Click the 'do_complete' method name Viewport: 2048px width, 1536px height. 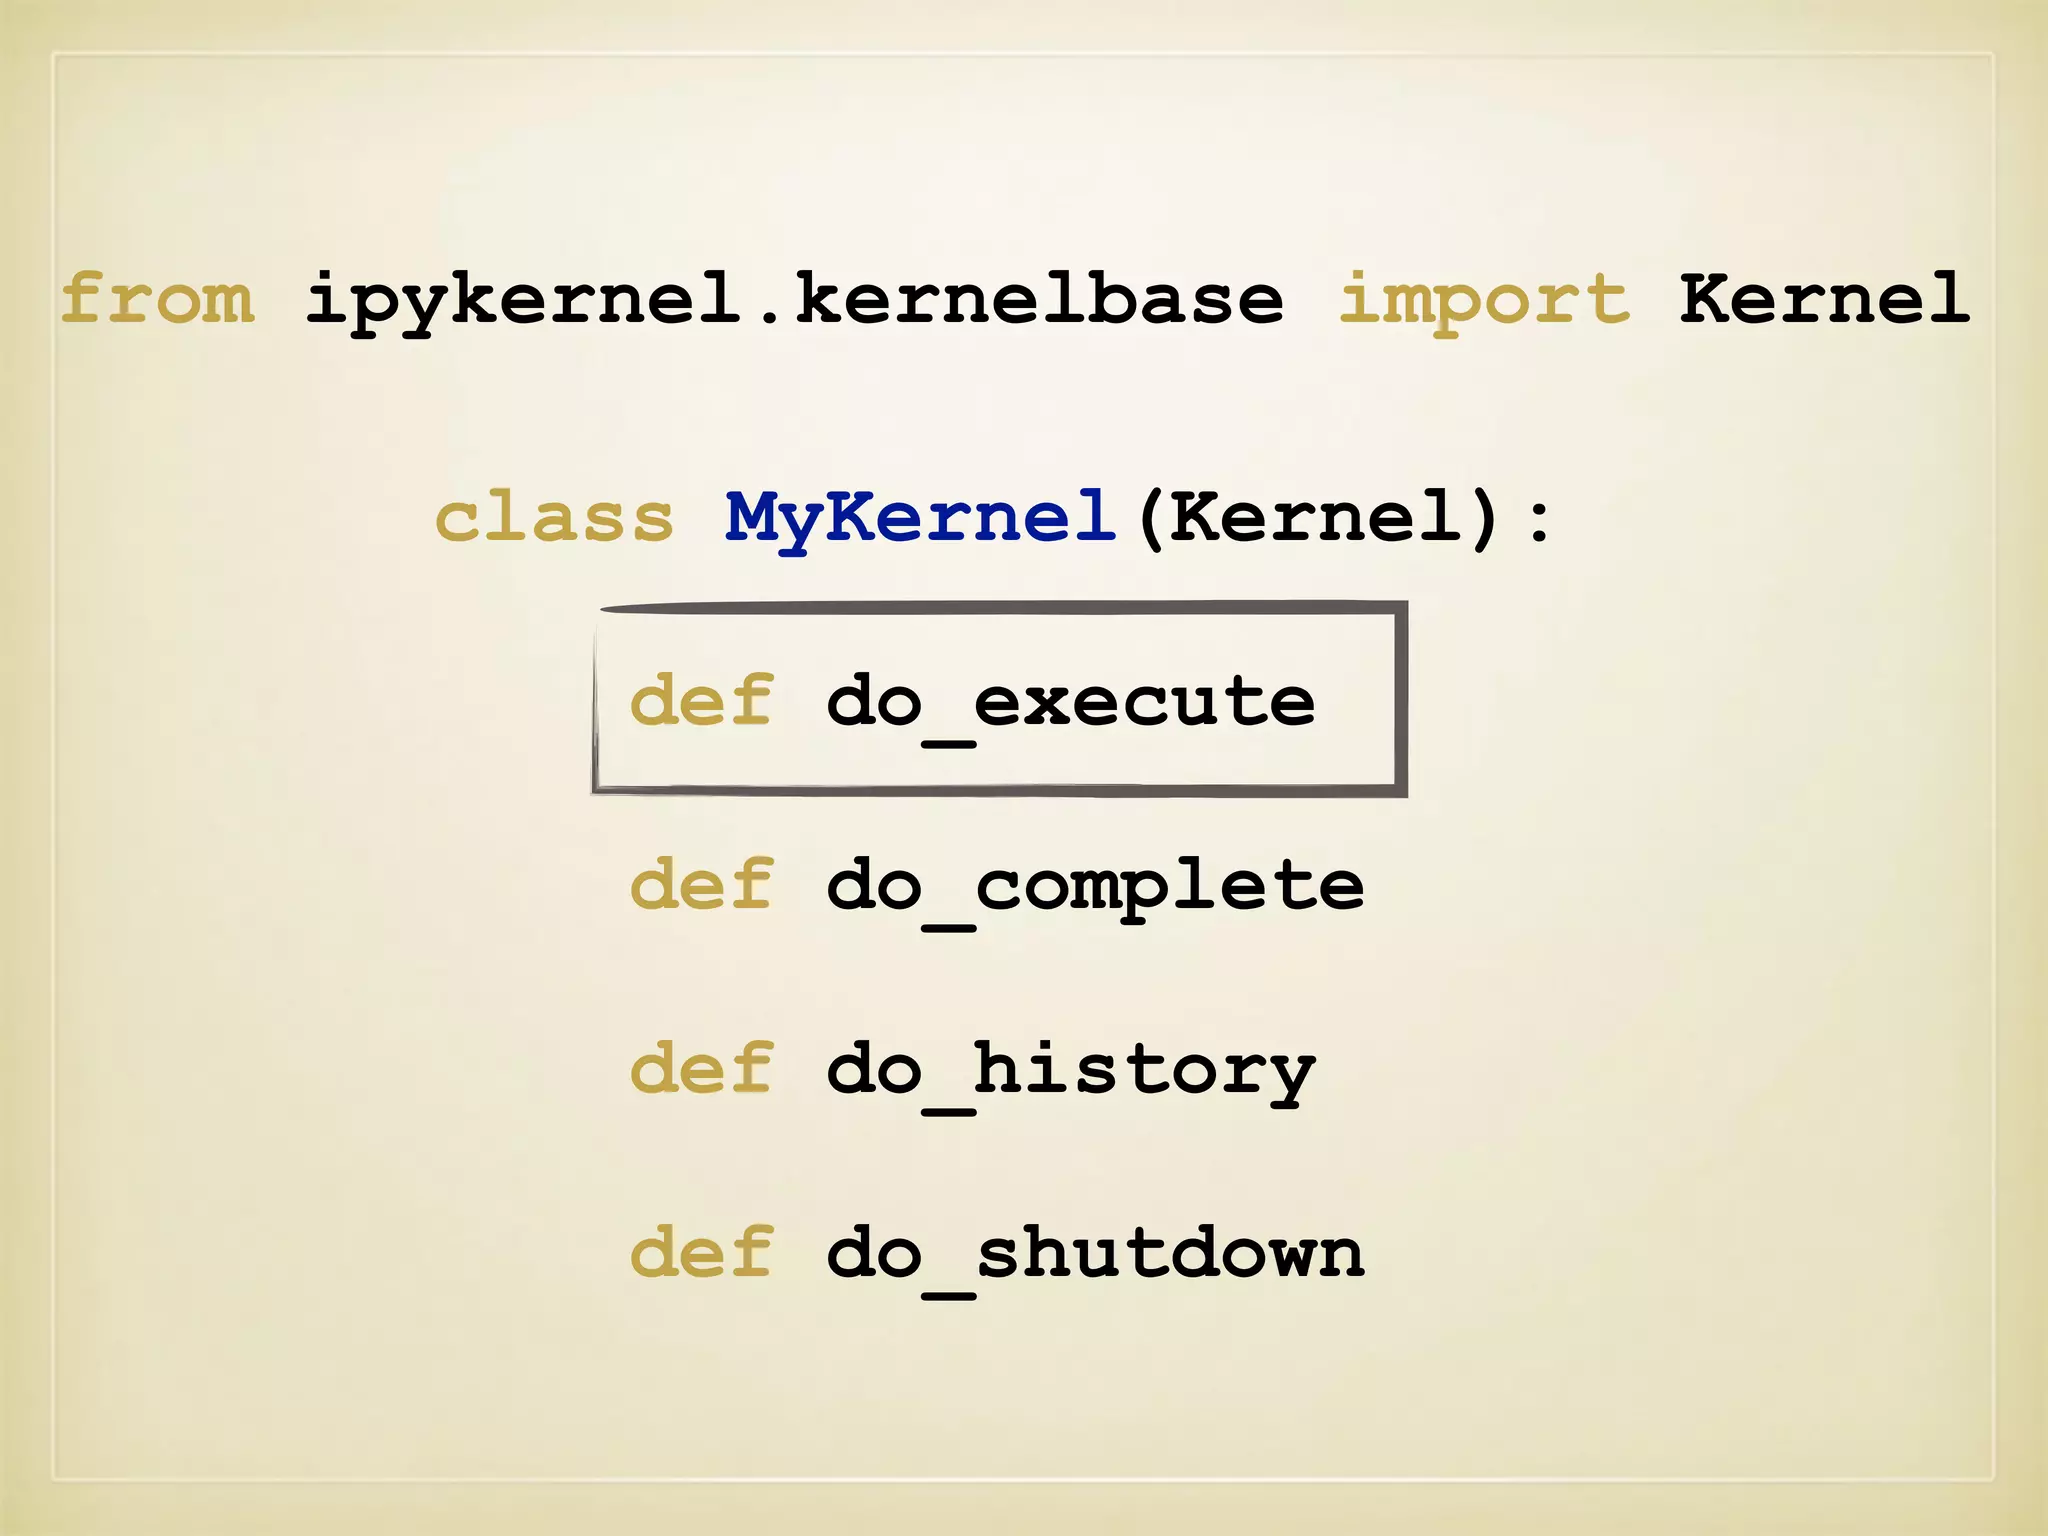click(1095, 891)
